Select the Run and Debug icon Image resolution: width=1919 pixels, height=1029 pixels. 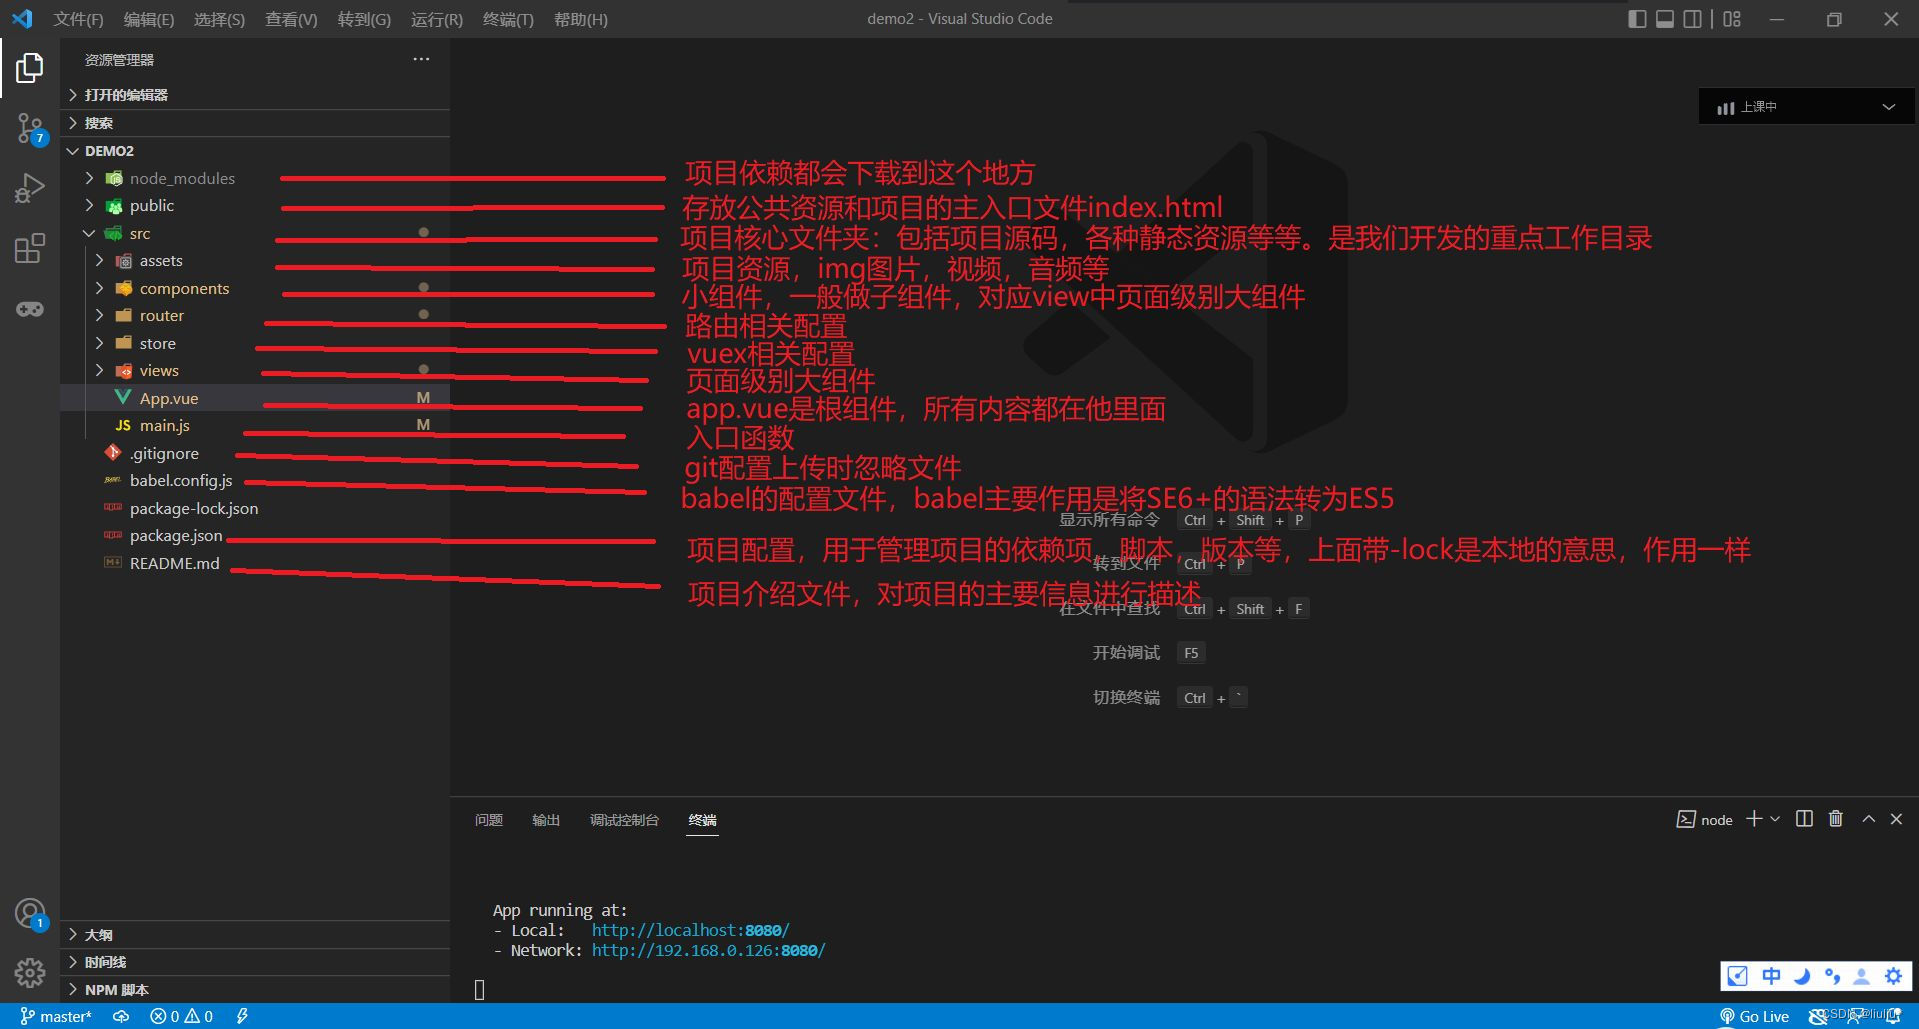(29, 187)
